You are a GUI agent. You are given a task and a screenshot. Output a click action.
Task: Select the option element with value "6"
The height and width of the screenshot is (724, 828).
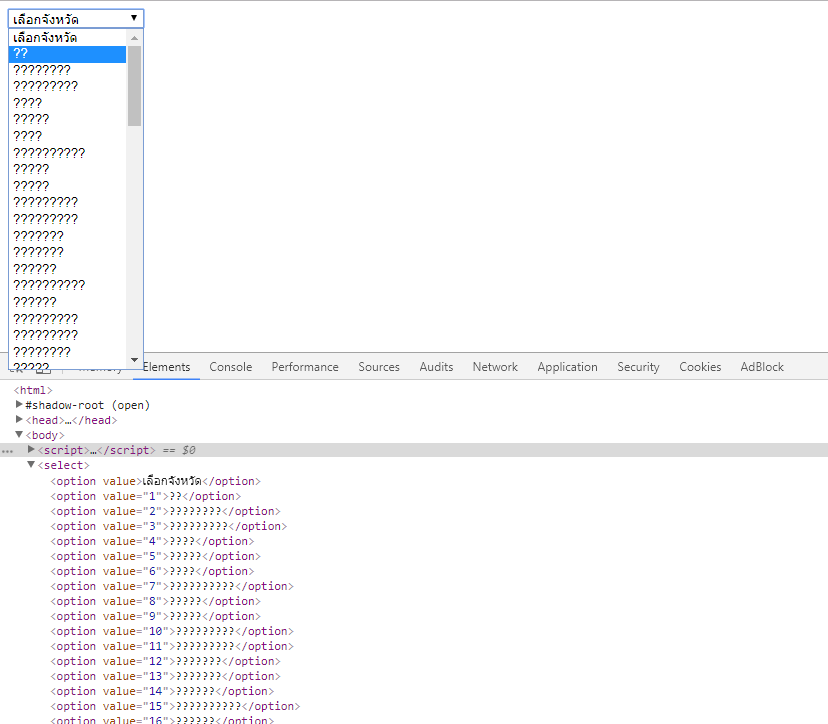pos(152,571)
